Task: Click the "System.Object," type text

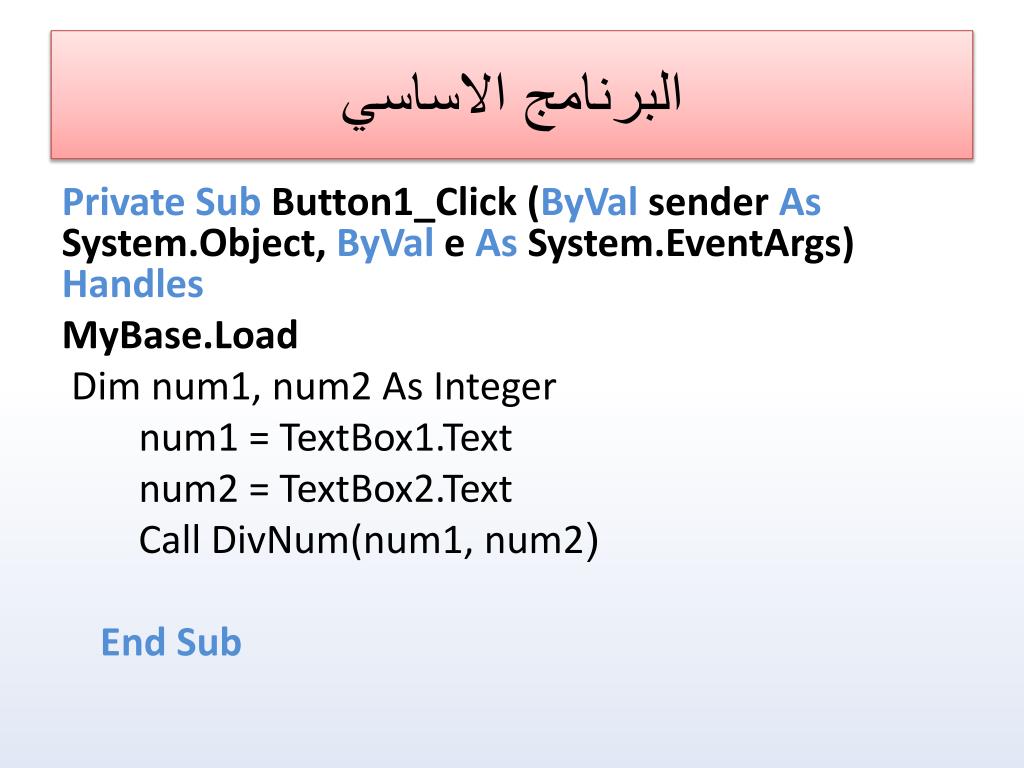Action: (x=194, y=244)
